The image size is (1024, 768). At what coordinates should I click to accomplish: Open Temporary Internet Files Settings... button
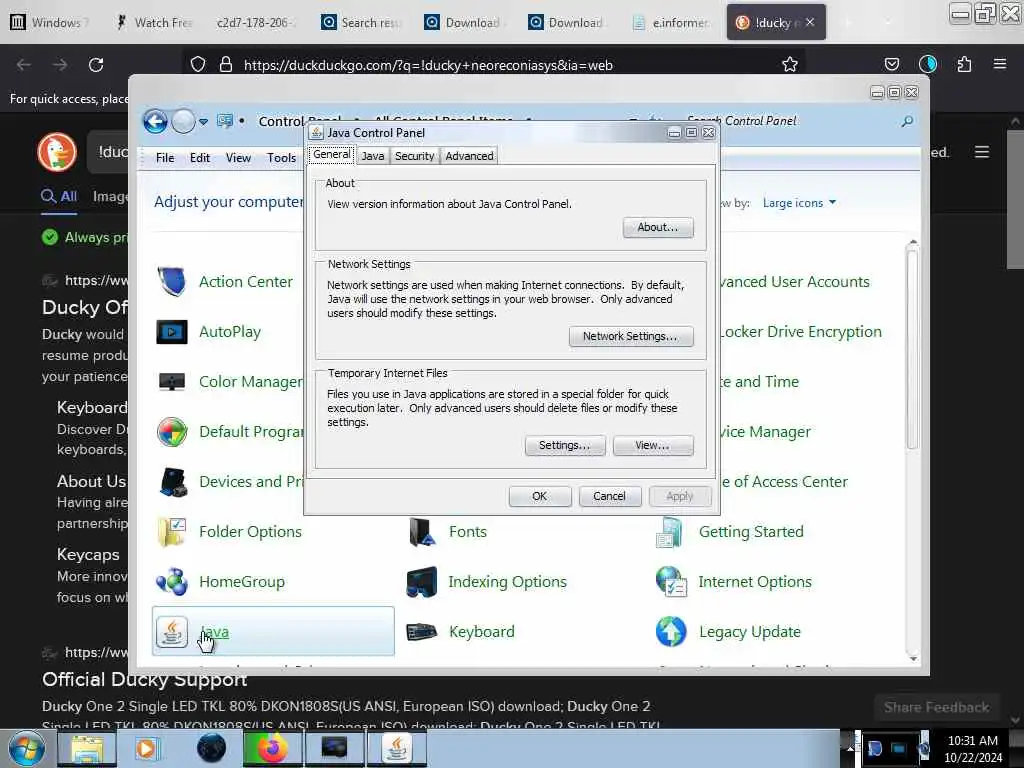[564, 445]
